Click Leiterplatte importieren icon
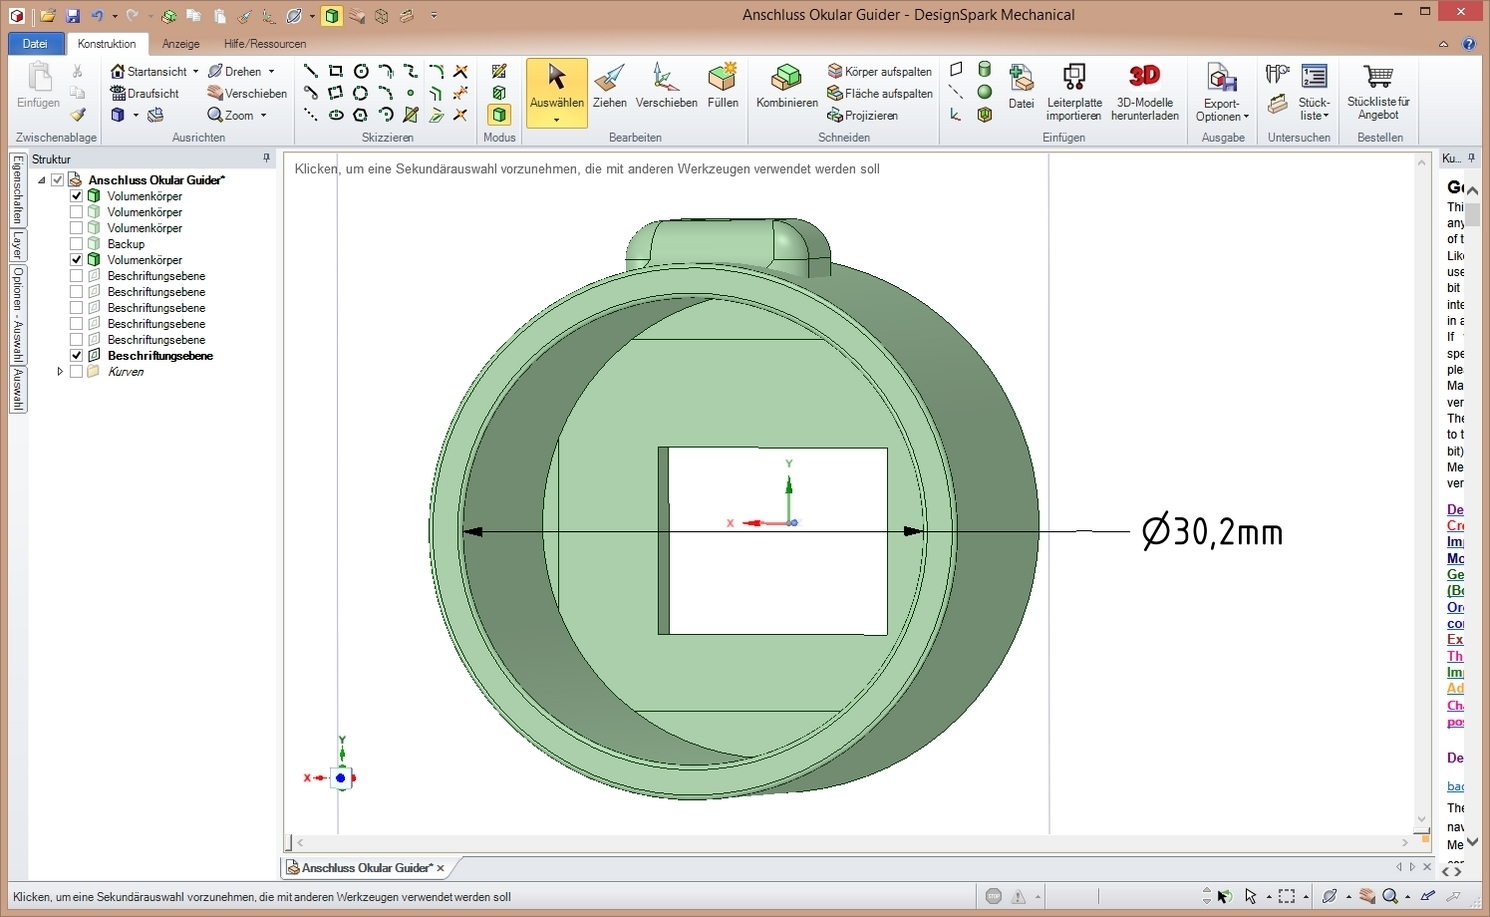Viewport: 1490px width, 917px height. (x=1074, y=78)
